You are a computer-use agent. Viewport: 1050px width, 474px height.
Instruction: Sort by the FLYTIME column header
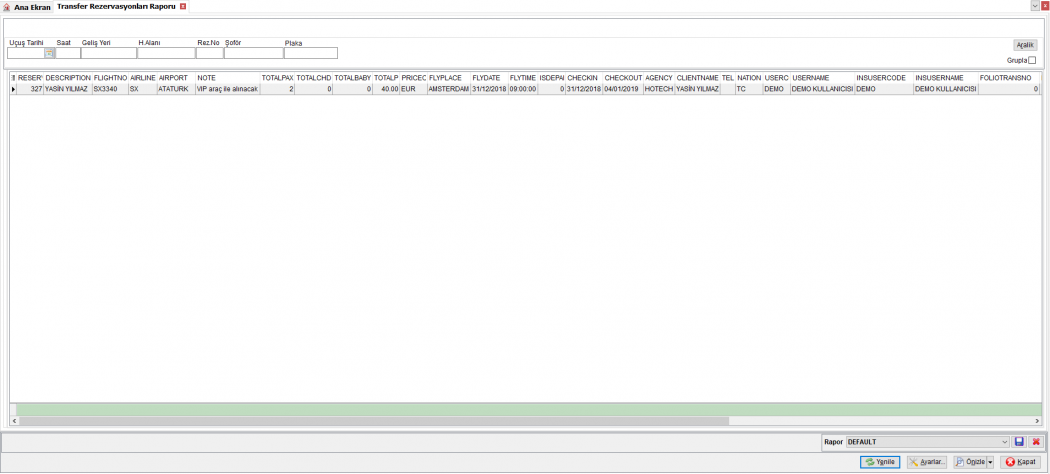pyautogui.click(x=522, y=78)
